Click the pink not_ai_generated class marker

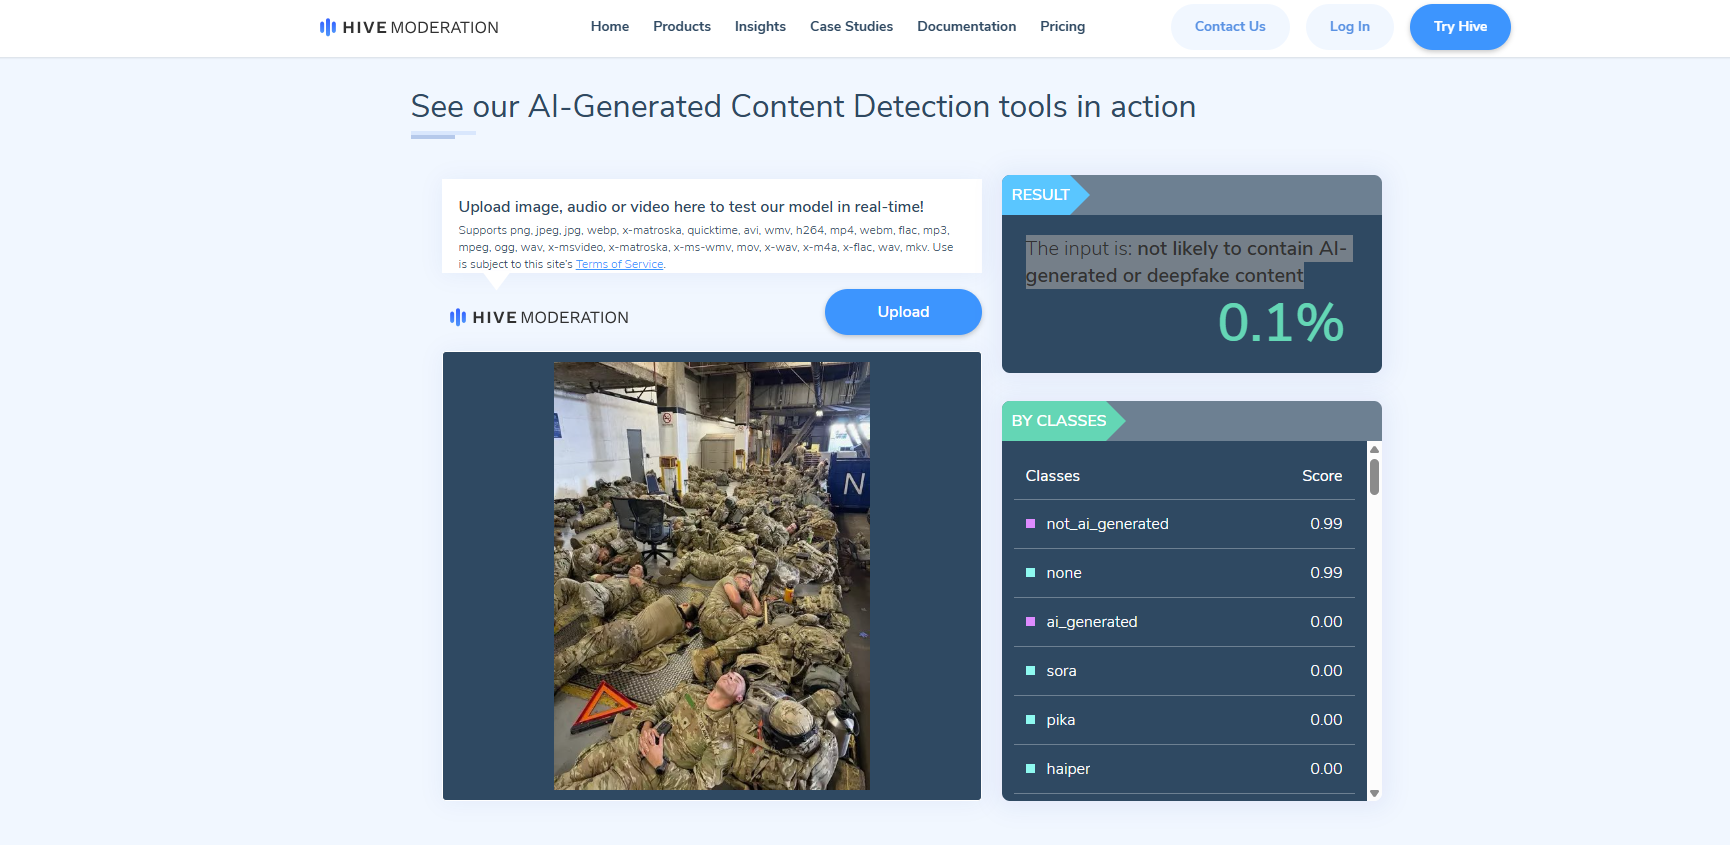pos(1030,524)
